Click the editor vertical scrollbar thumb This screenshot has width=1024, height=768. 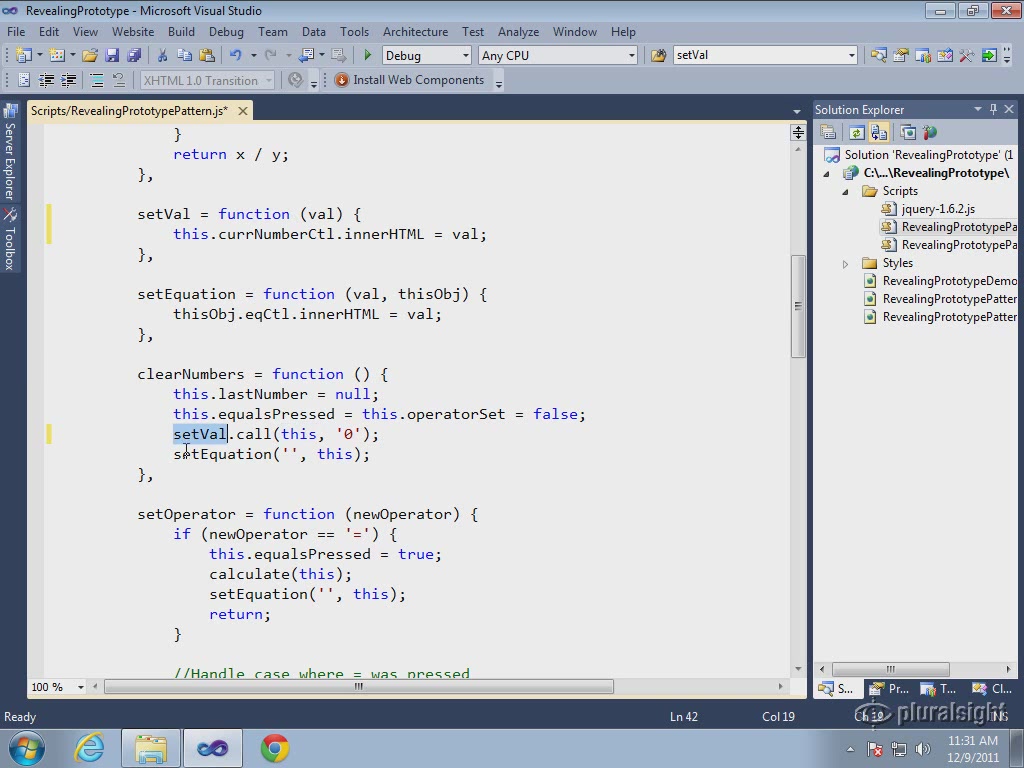[798, 306]
